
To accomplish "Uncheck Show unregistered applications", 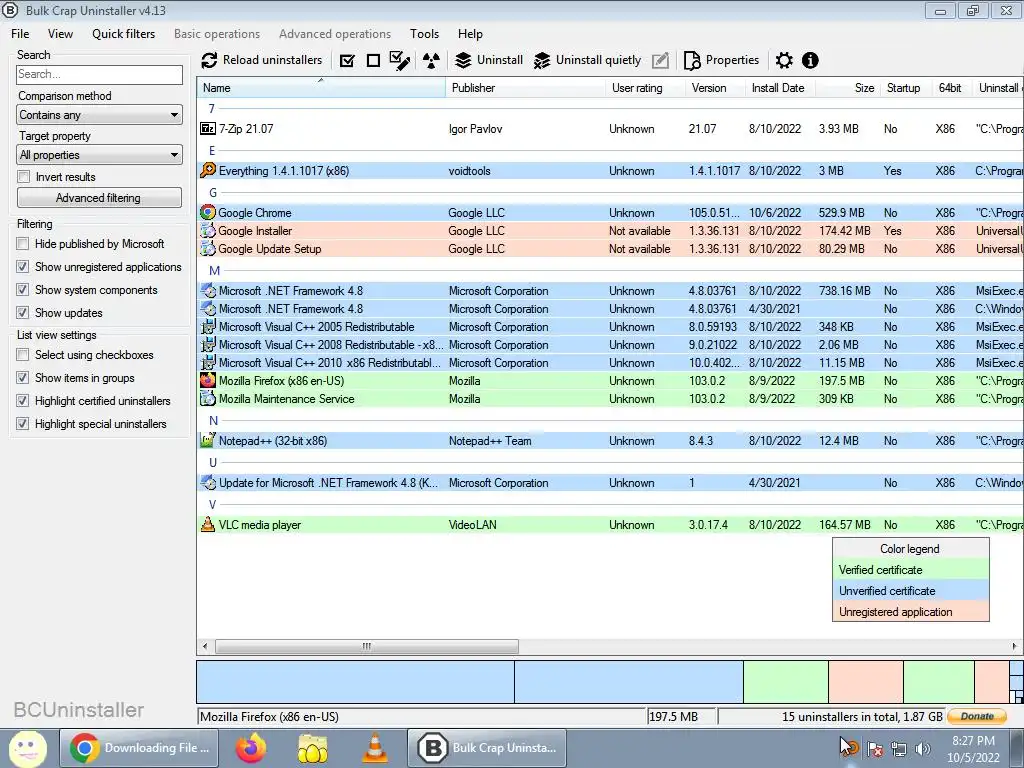I will click(x=23, y=266).
